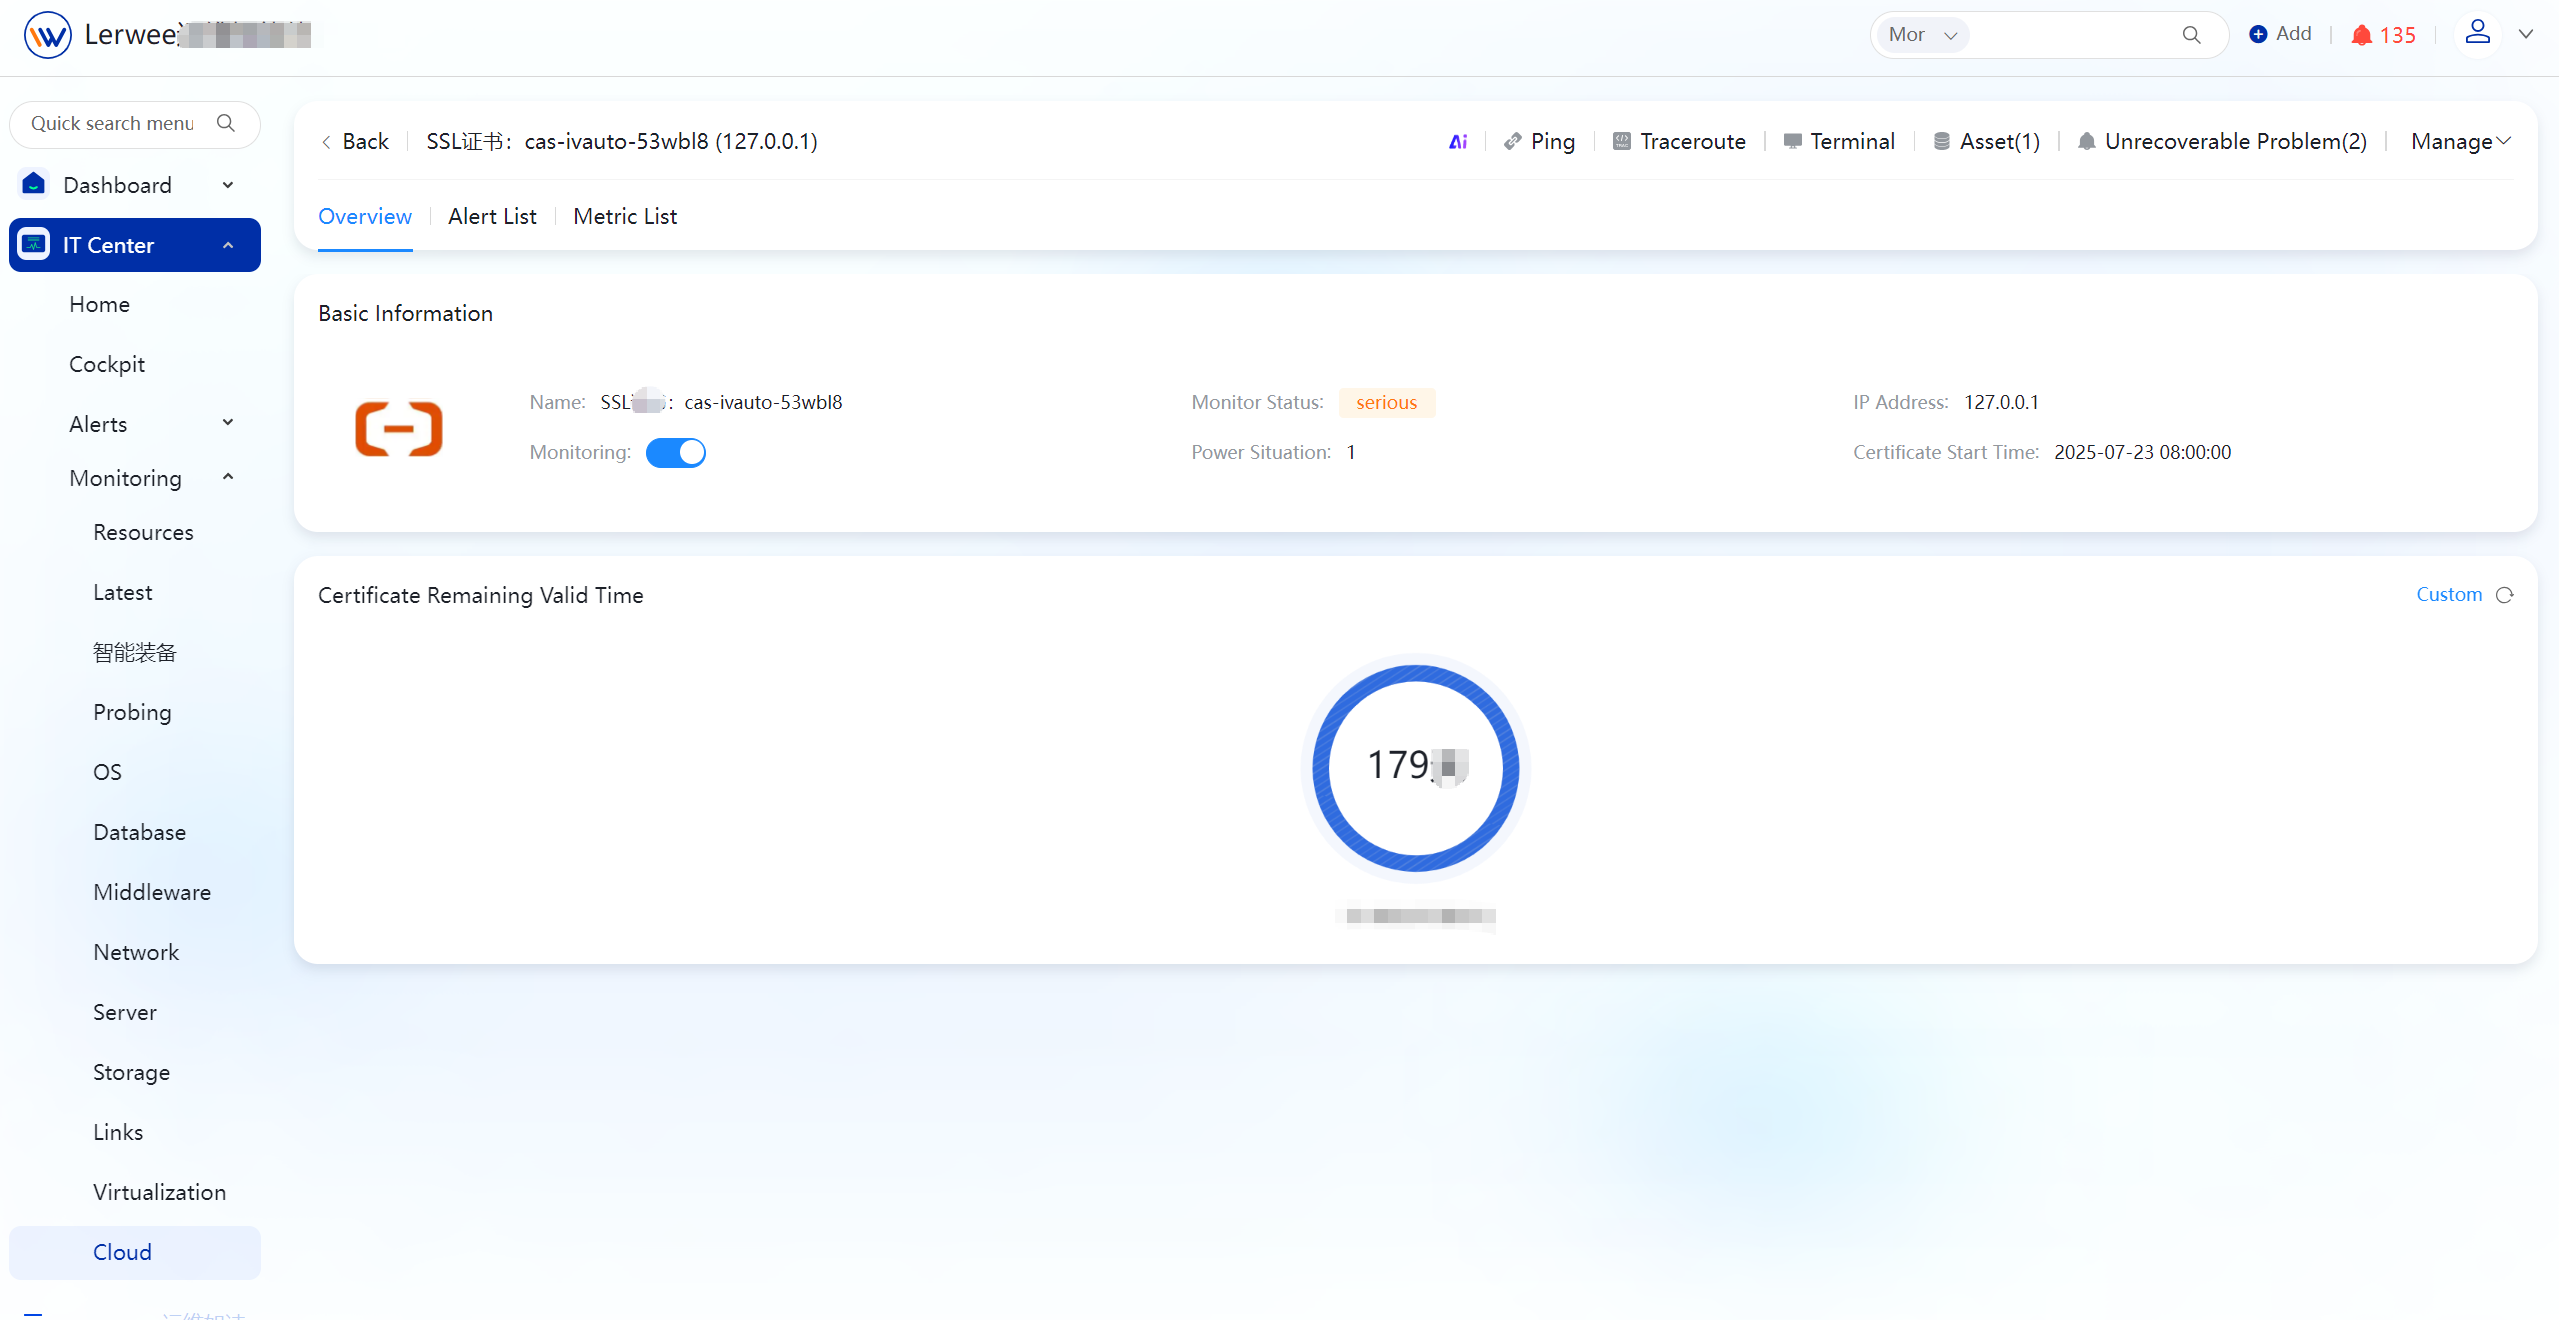
Task: Click the AI assistant icon
Action: pos(1458,142)
